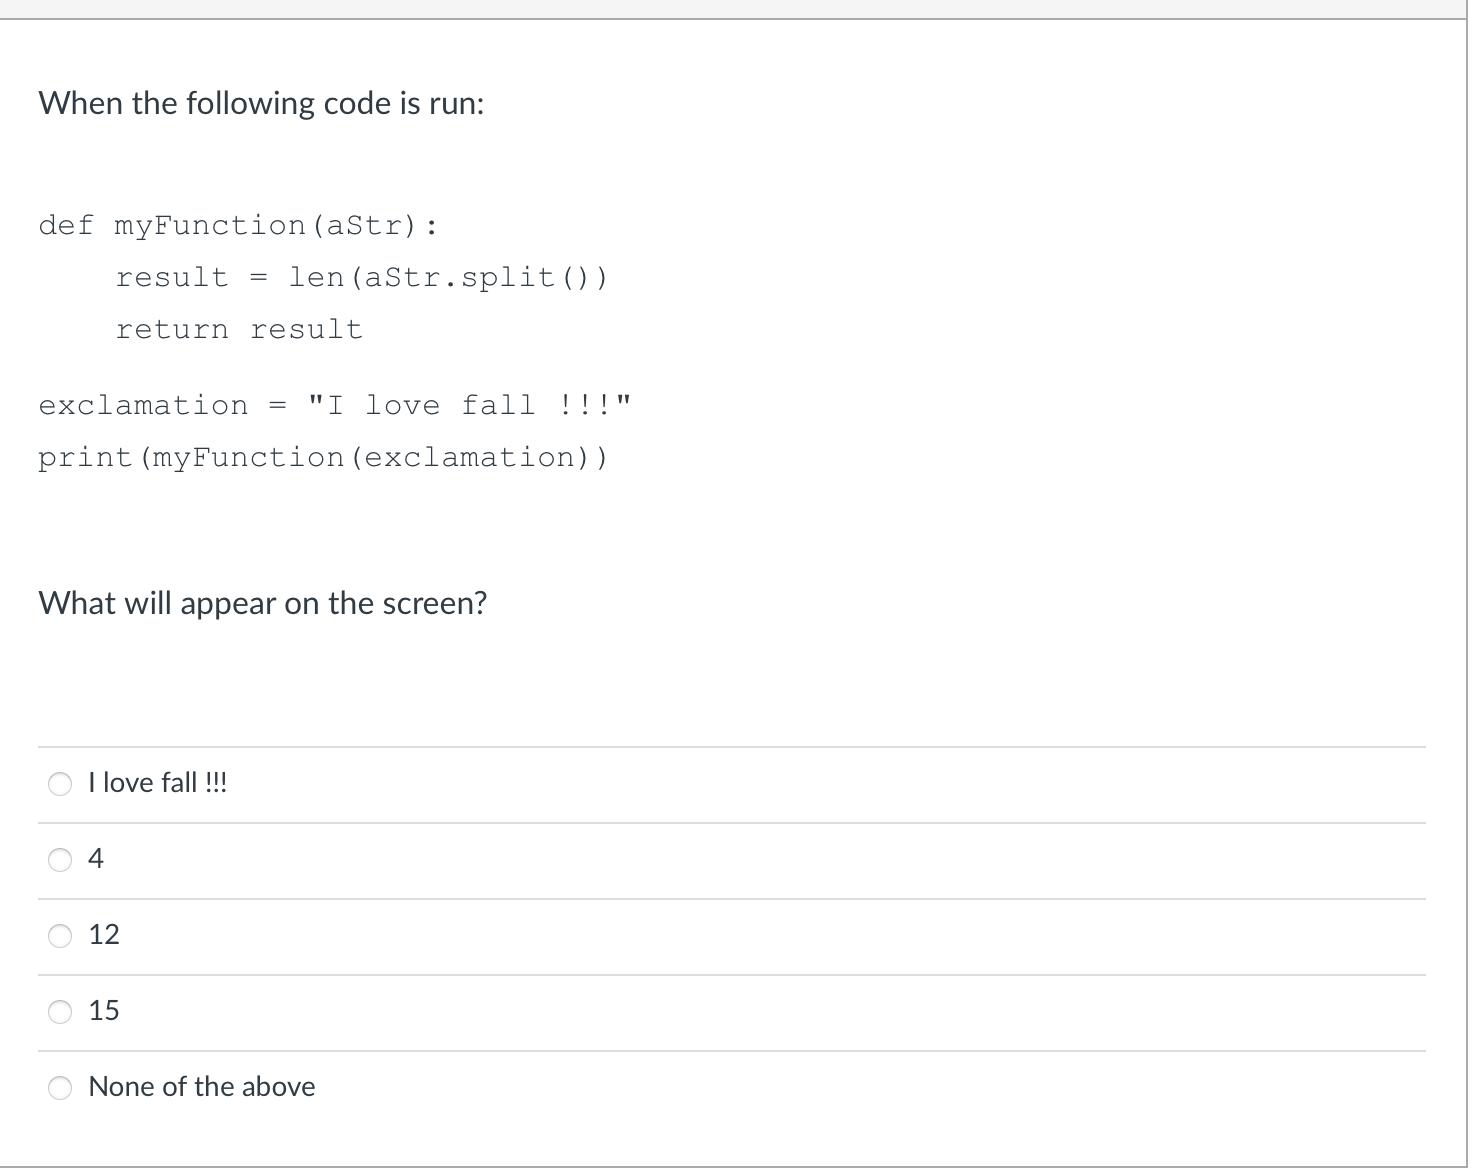Click the "print(myFunction(exclamation))" code line

(x=323, y=458)
